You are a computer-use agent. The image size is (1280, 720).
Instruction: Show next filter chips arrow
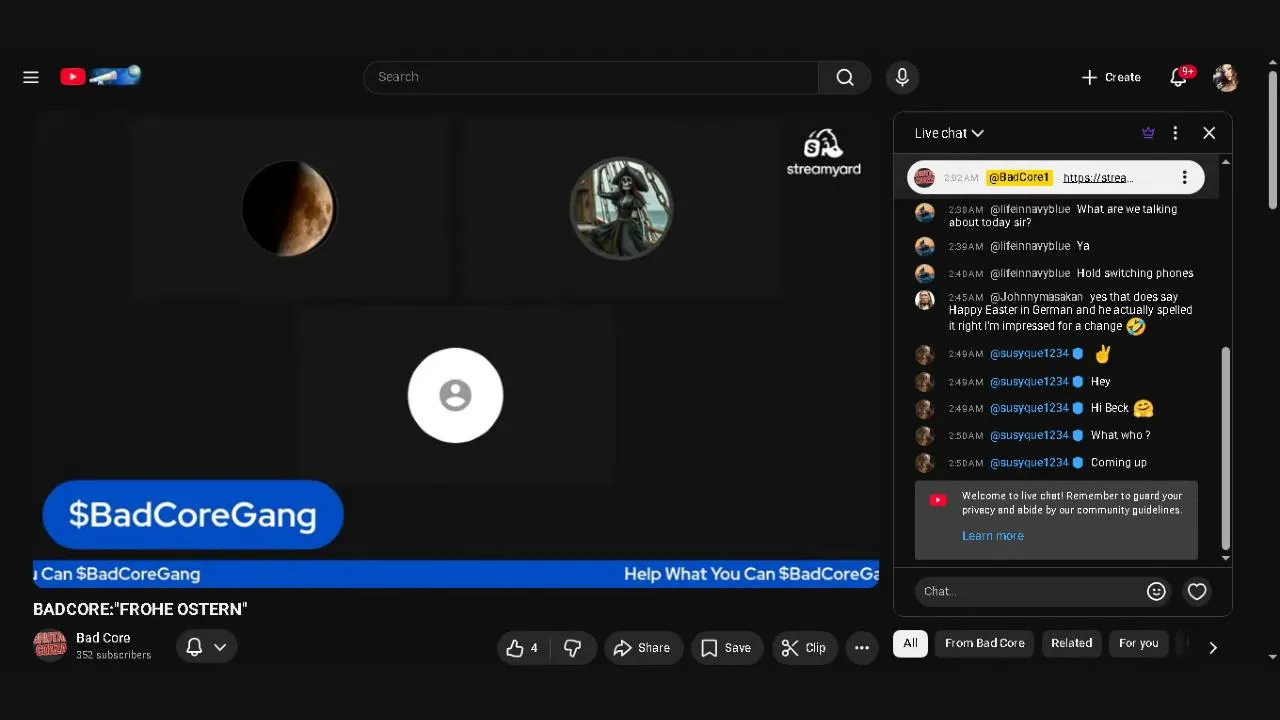[x=1213, y=648]
